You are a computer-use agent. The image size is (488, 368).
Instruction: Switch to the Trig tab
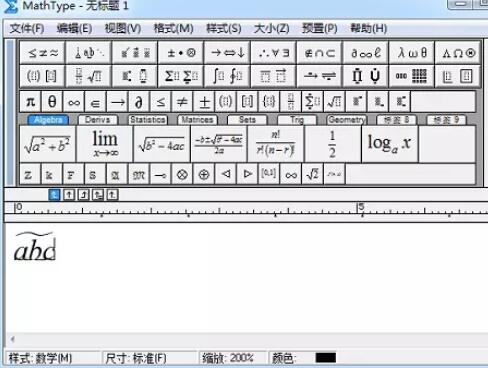click(297, 120)
